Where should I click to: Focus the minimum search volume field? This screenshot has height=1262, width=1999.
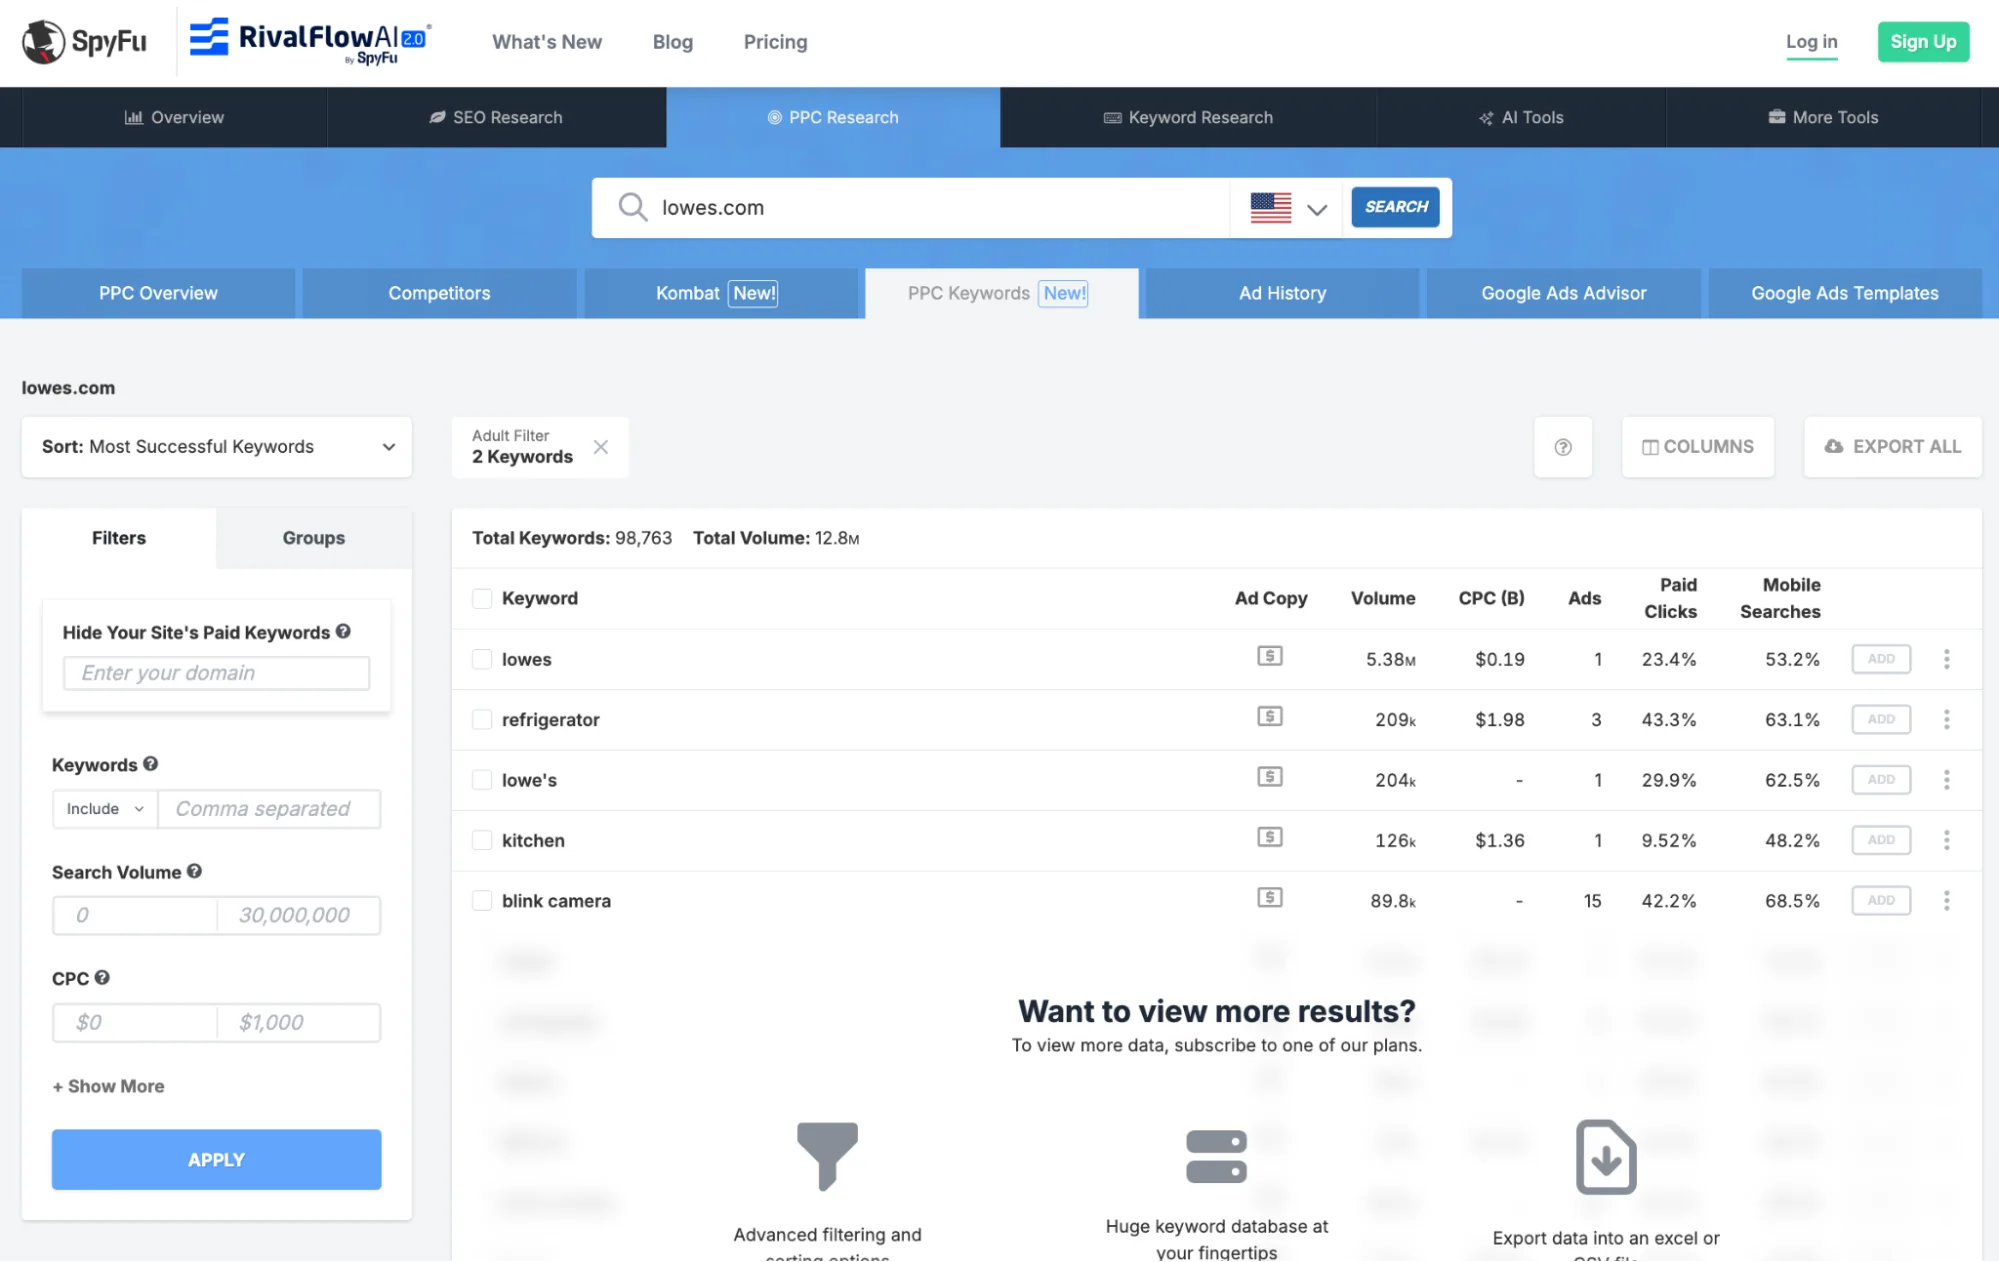(134, 915)
